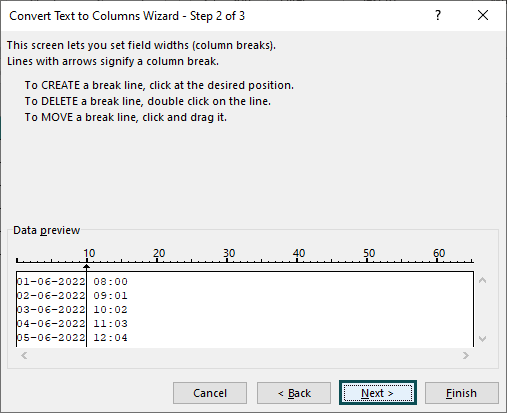Click Finish to complete the wizard
The width and height of the screenshot is (507, 413).
click(462, 393)
